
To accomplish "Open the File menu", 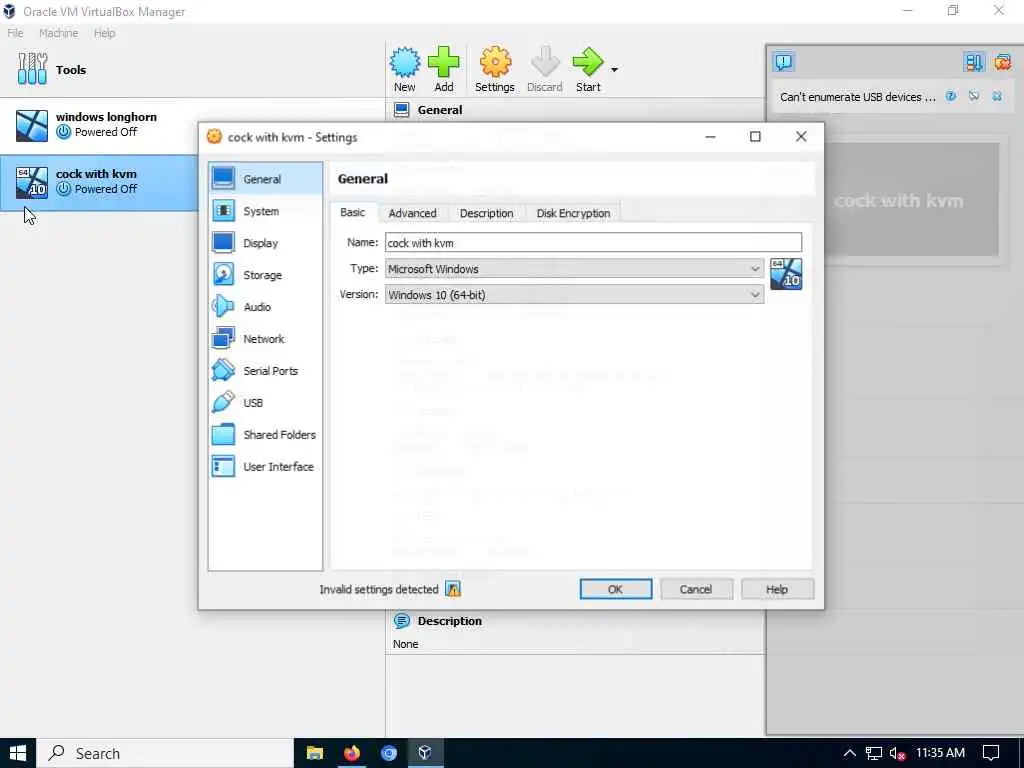I will (15, 33).
